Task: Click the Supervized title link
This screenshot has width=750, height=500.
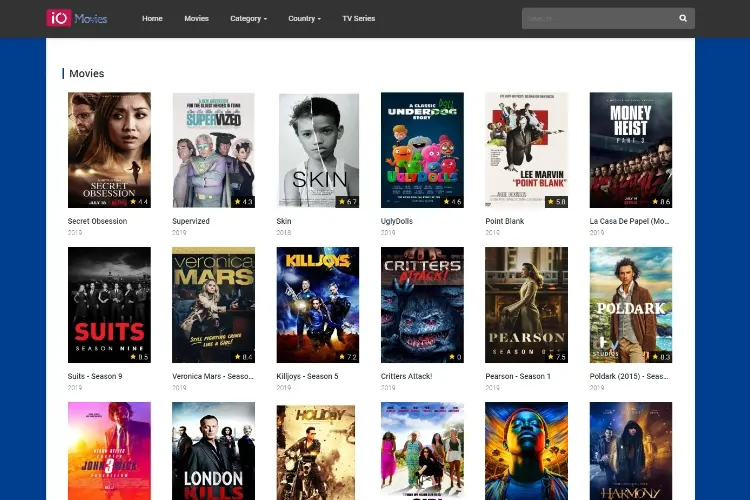Action: pyautogui.click(x=191, y=221)
